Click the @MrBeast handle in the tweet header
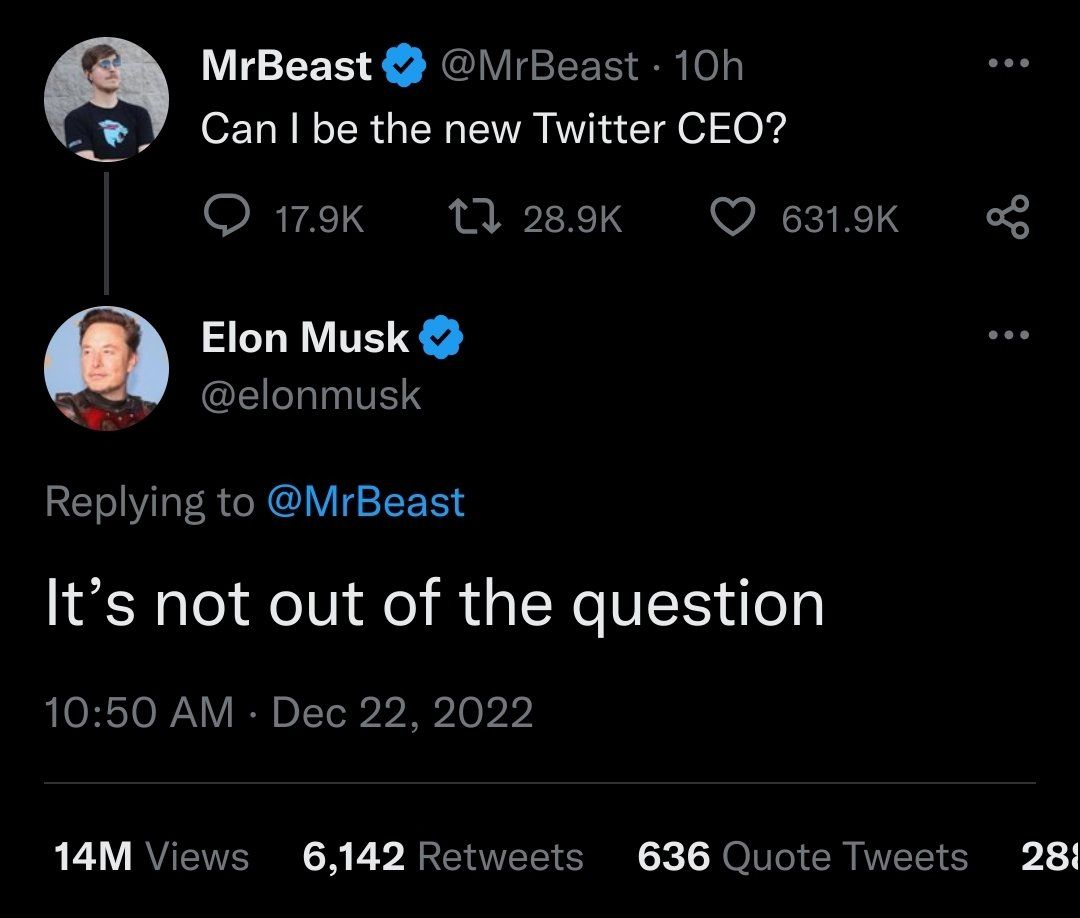 tap(538, 67)
